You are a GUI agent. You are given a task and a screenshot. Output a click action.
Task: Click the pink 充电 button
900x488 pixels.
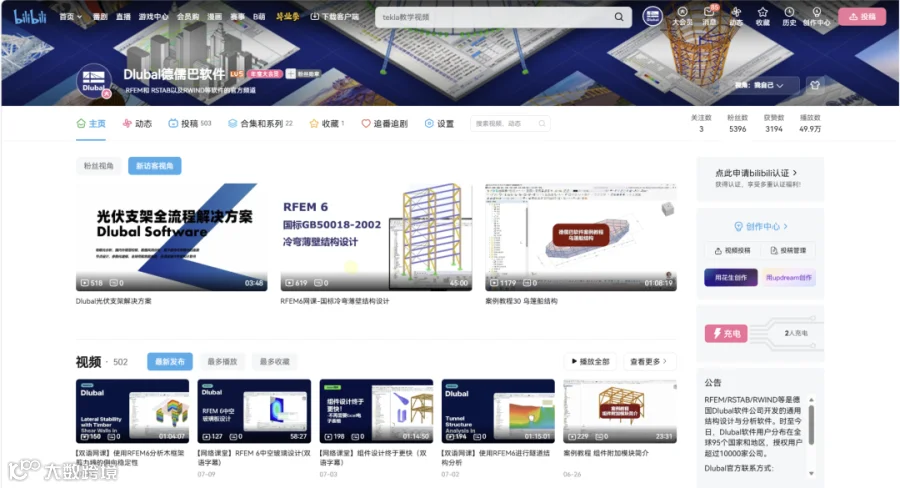click(x=726, y=334)
